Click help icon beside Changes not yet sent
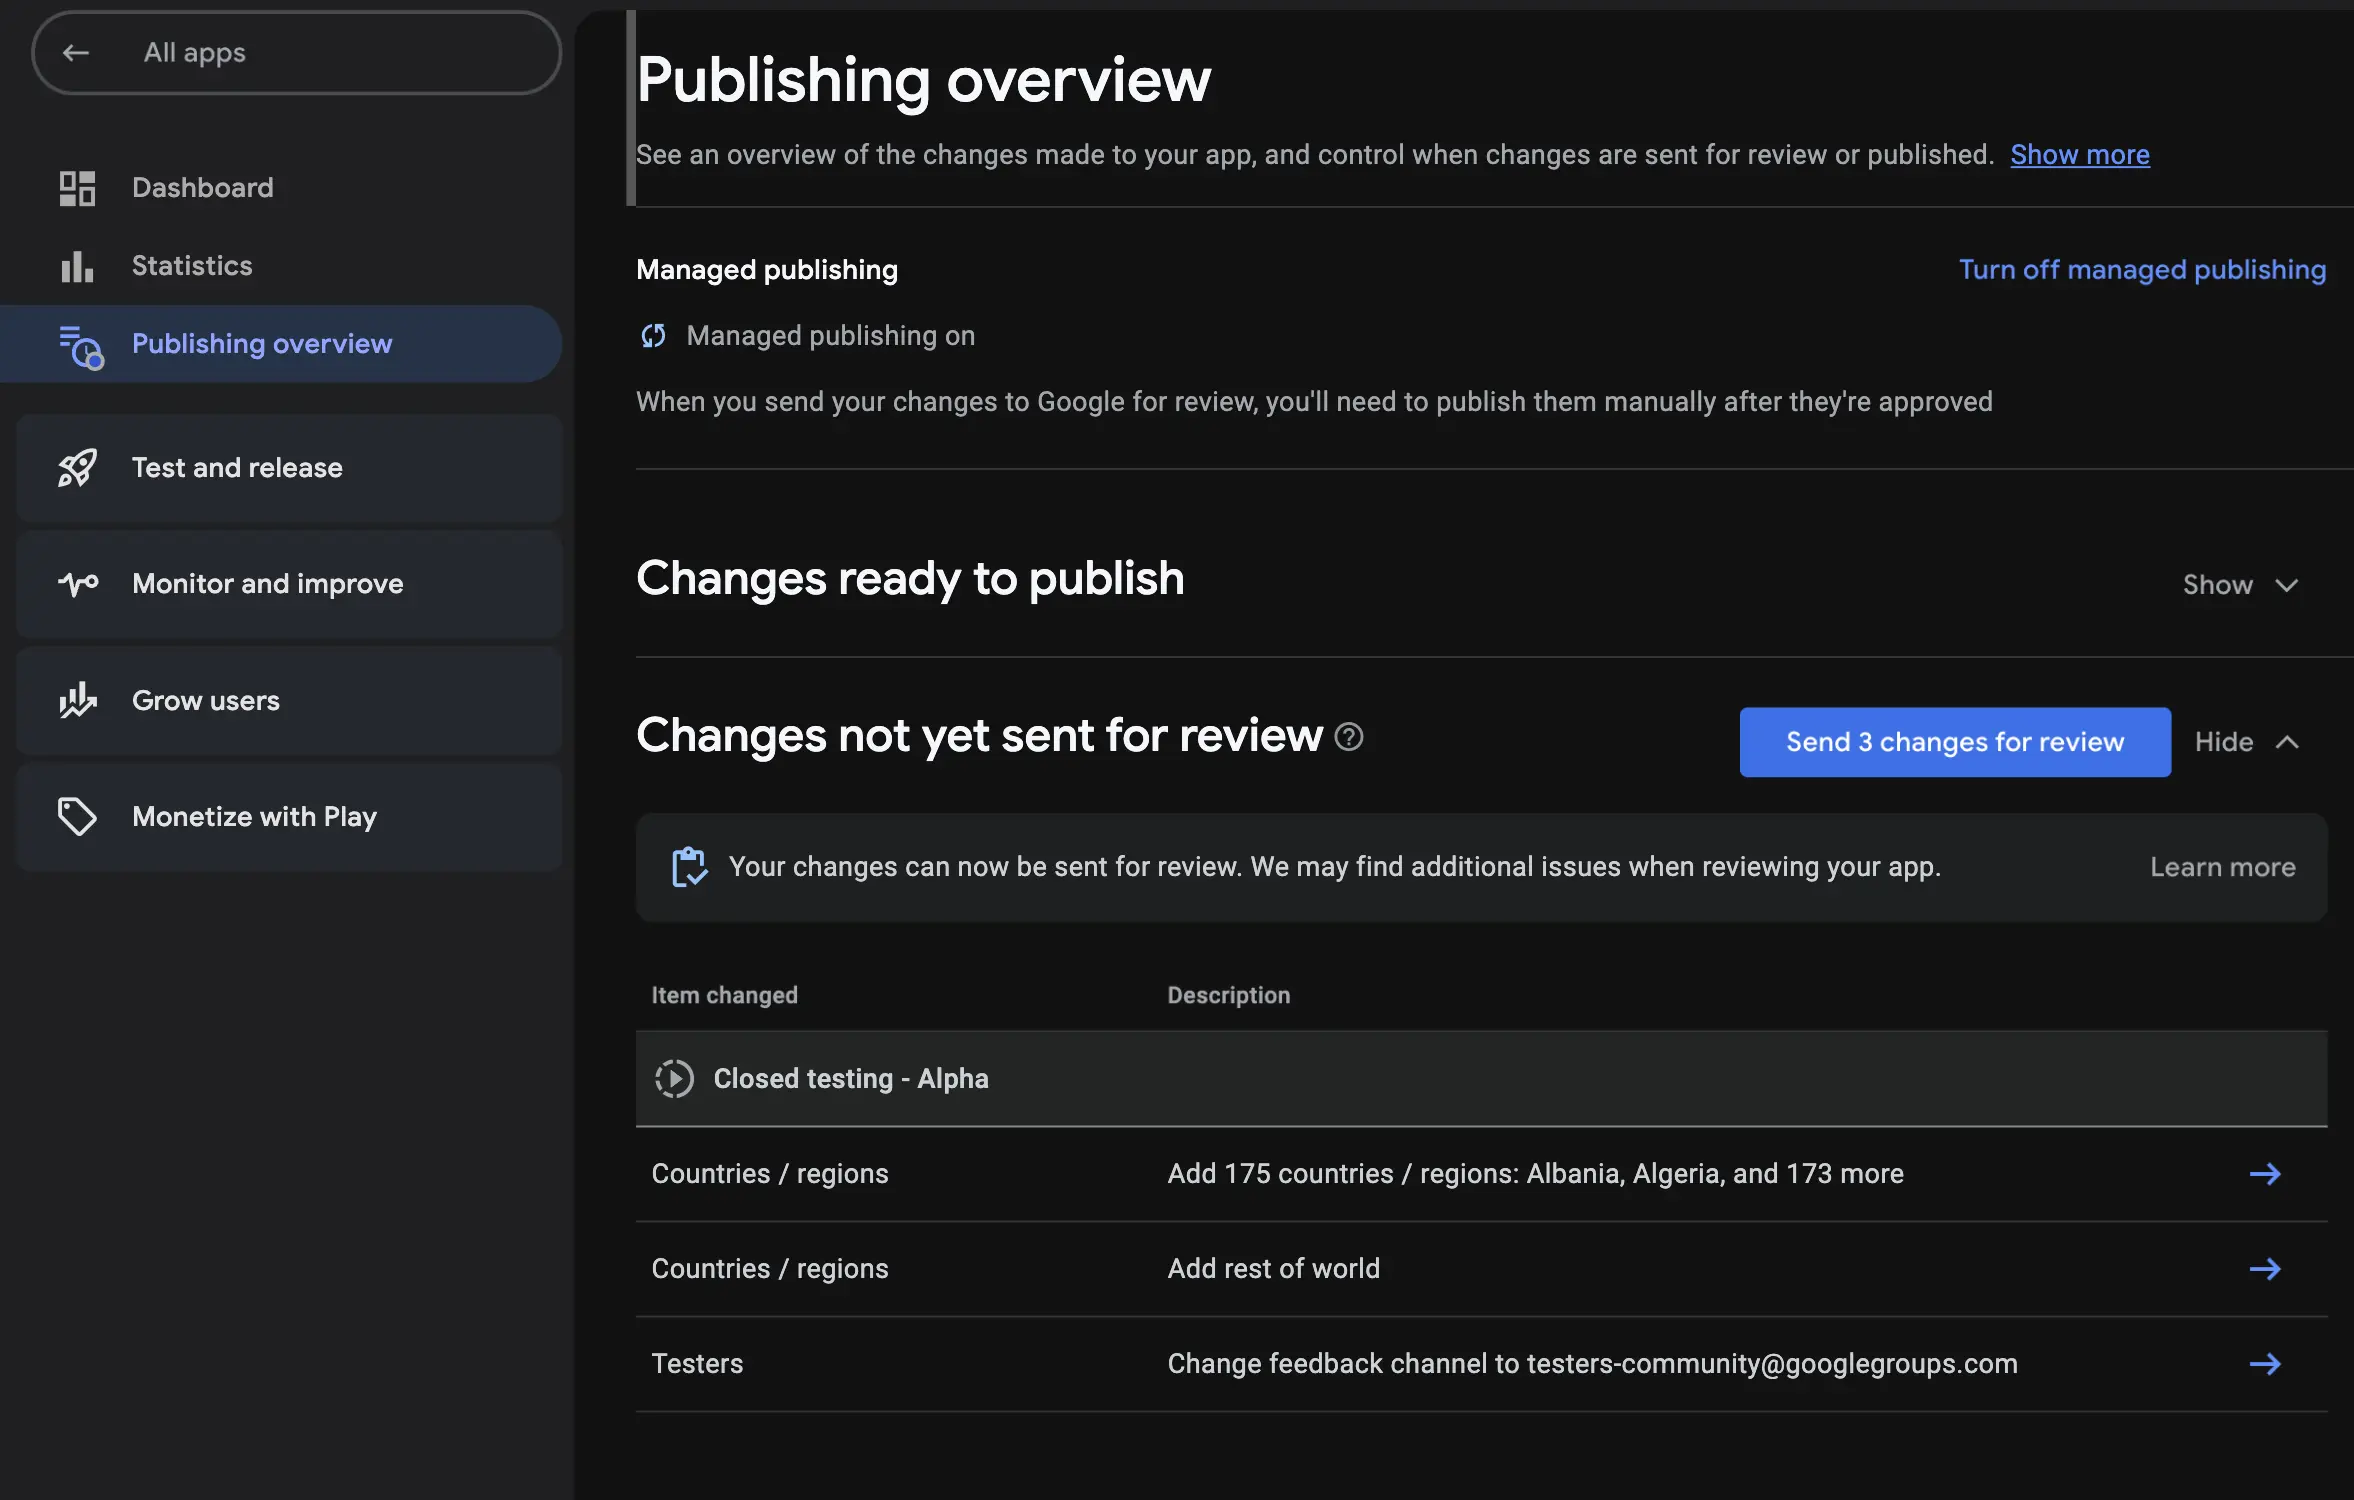The height and width of the screenshot is (1500, 2354). pos(1349,737)
